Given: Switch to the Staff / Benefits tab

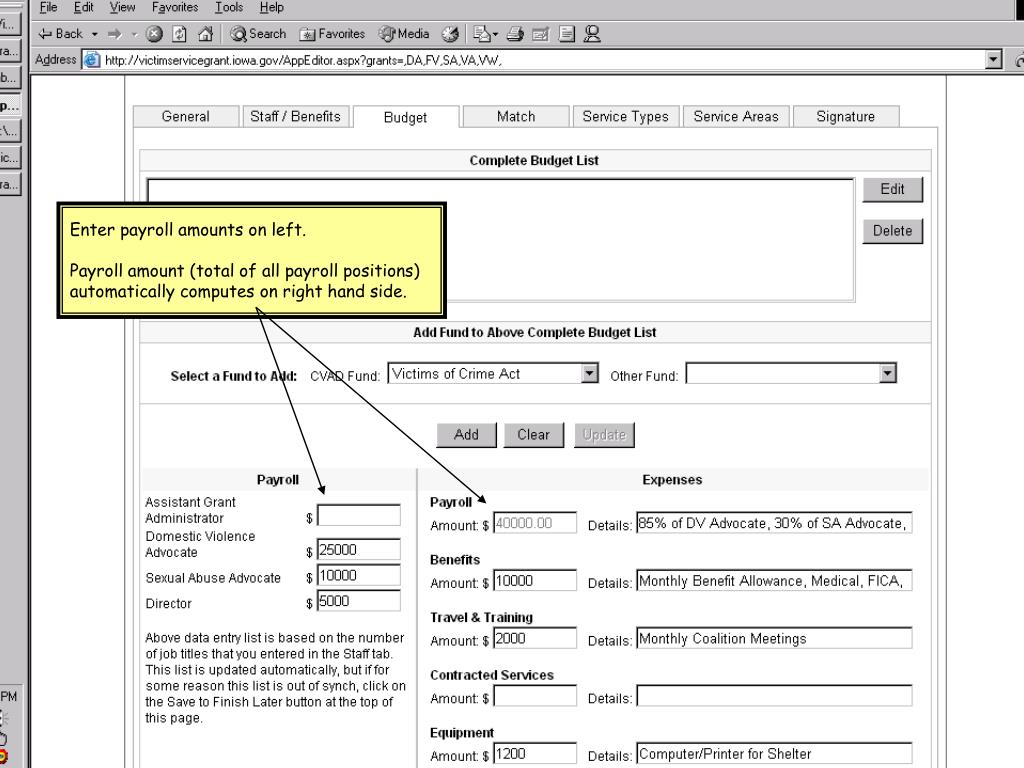Looking at the screenshot, I should 295,116.
